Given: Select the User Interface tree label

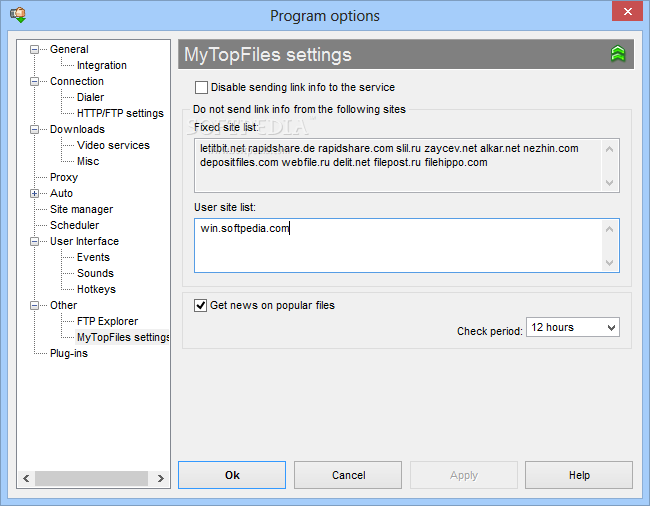Looking at the screenshot, I should 84,242.
